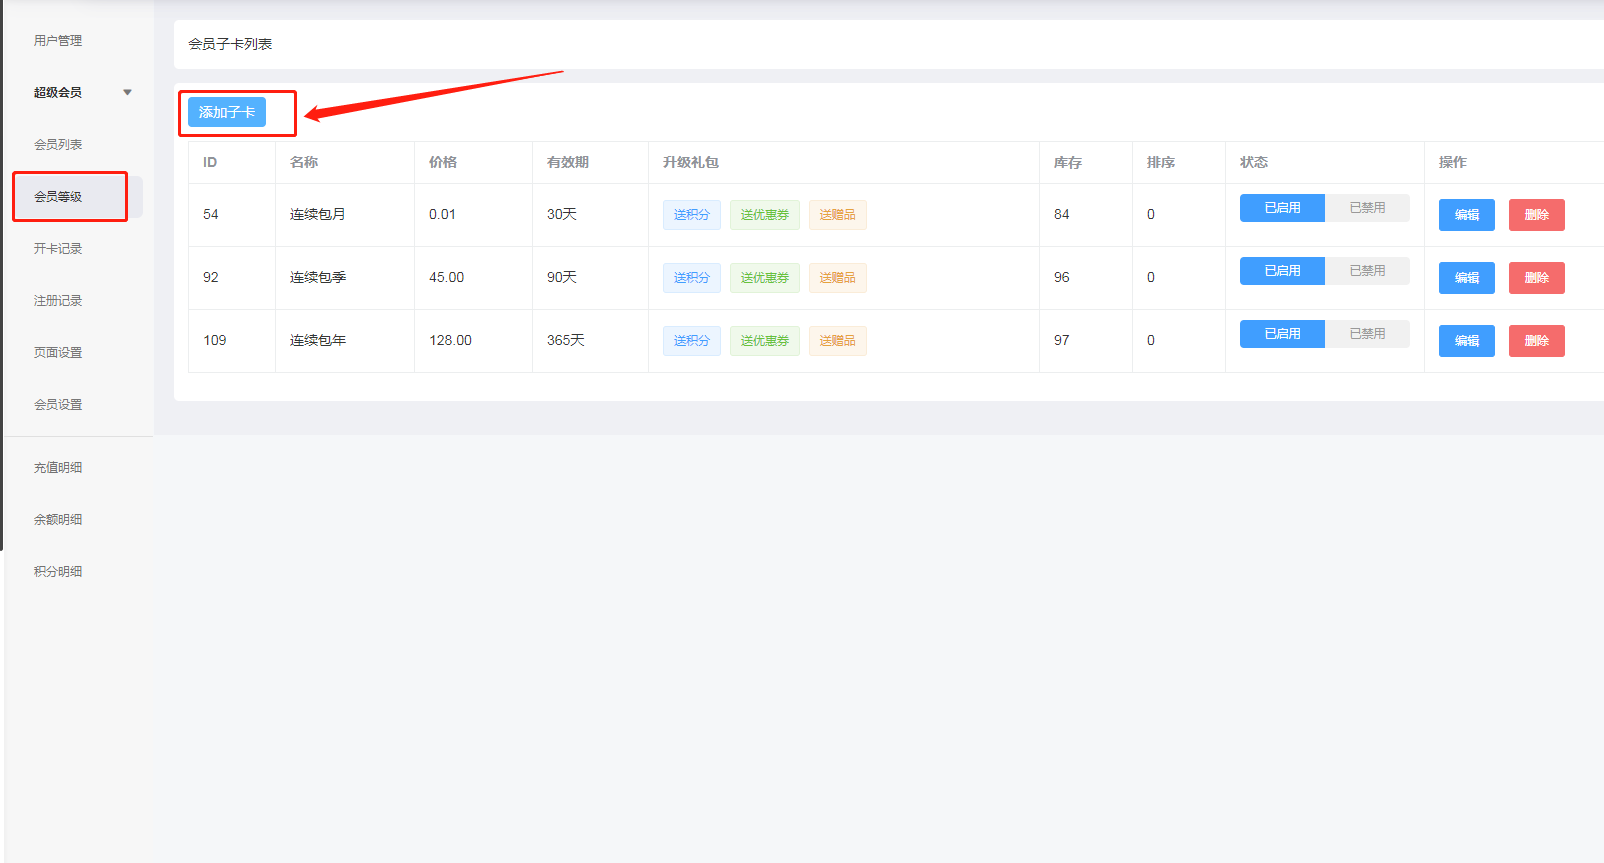Screen dimensions: 1604x863
Task: Click 送赠品 tag for 连续包年
Action: point(838,341)
